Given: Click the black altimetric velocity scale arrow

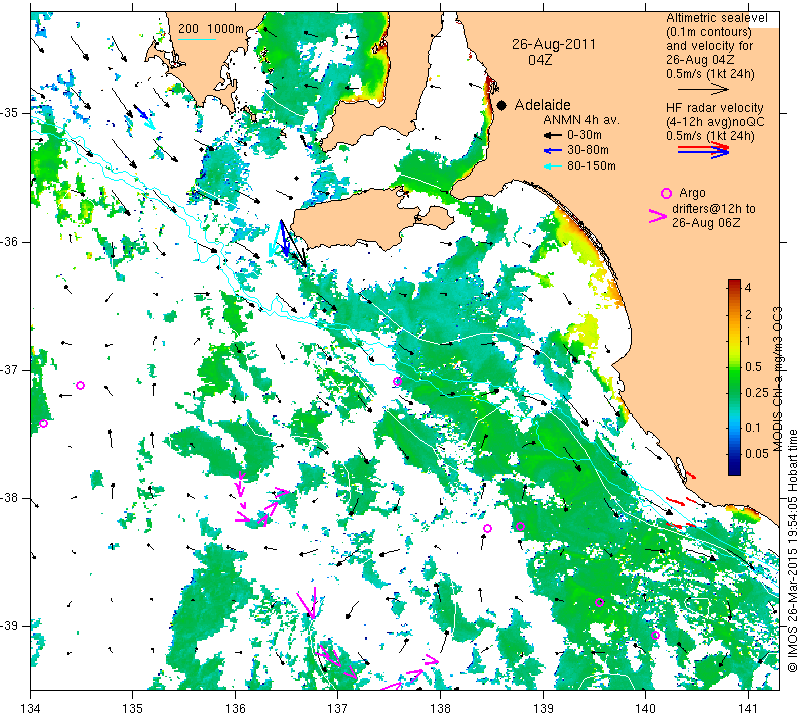Looking at the screenshot, I should tap(703, 90).
